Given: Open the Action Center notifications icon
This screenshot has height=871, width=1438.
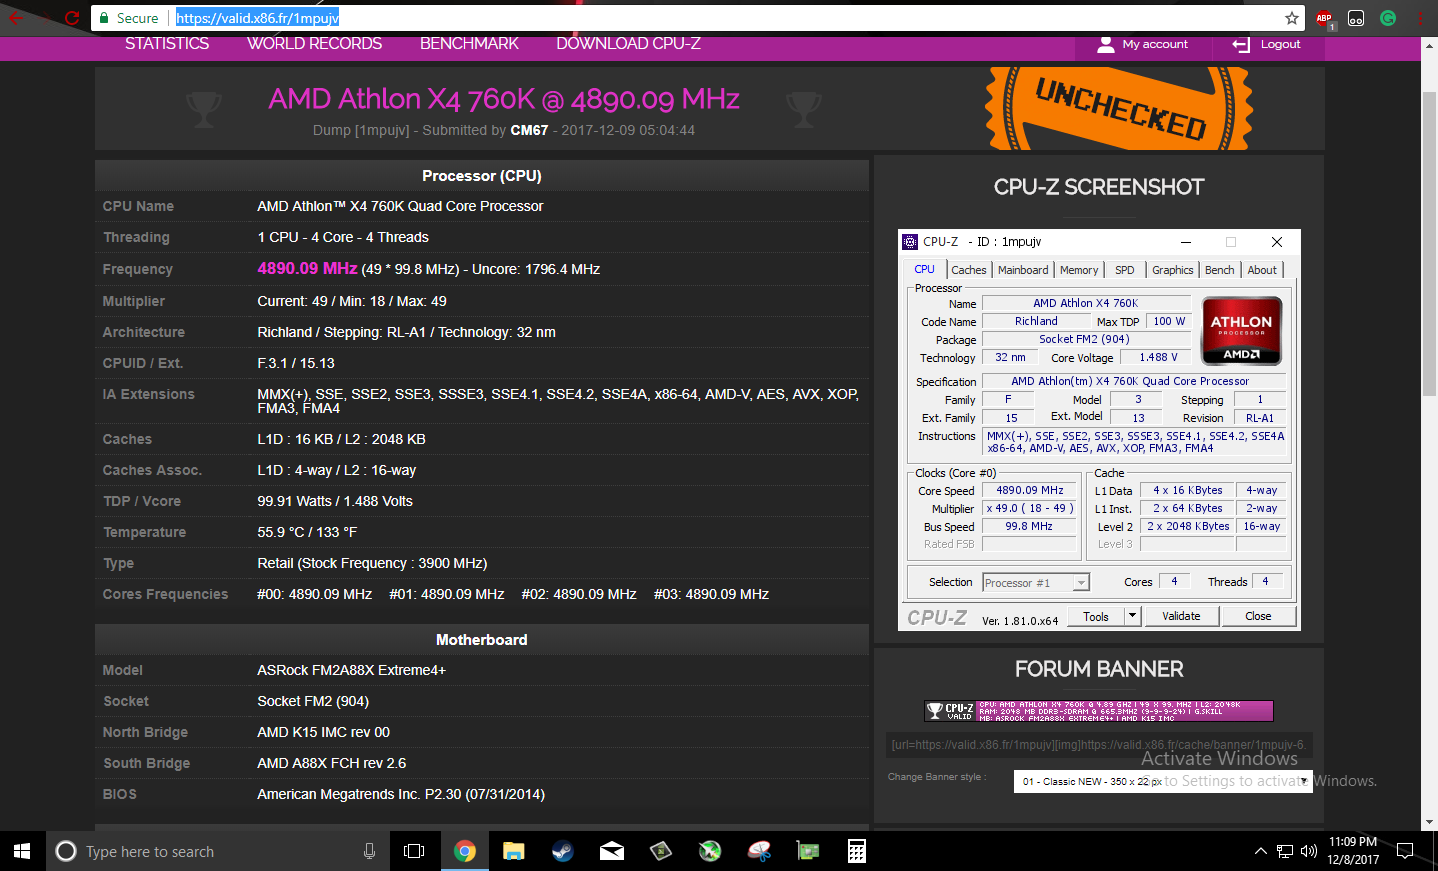Looking at the screenshot, I should (1405, 851).
